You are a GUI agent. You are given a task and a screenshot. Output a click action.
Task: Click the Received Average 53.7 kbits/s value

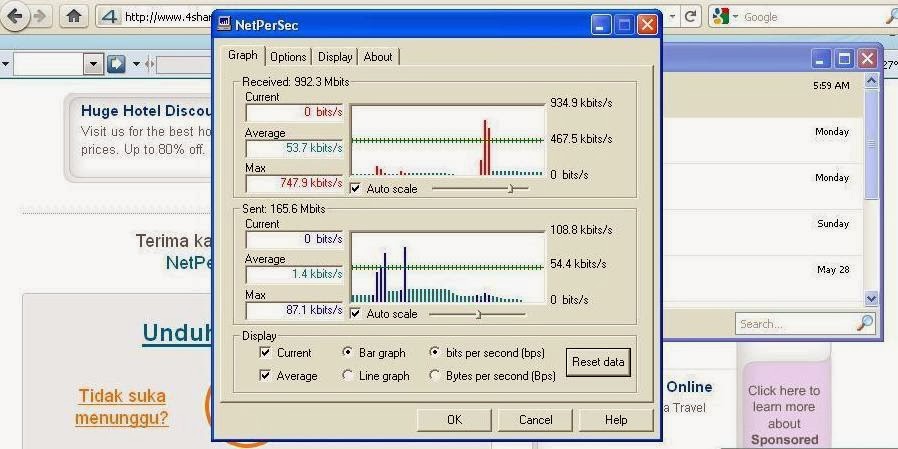coord(294,148)
